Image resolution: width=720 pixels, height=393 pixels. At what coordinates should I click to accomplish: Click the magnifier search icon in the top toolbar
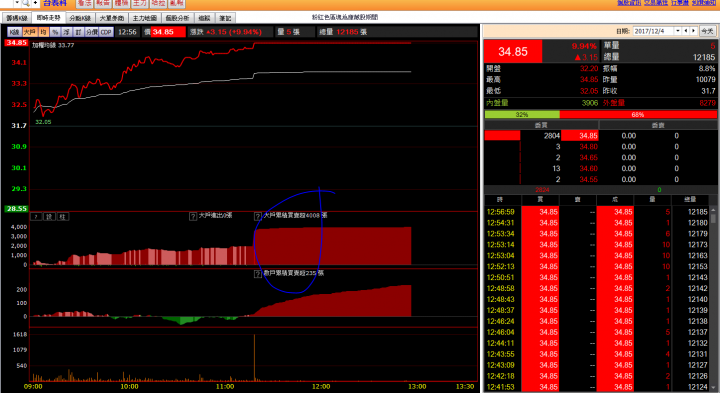coord(26,3)
